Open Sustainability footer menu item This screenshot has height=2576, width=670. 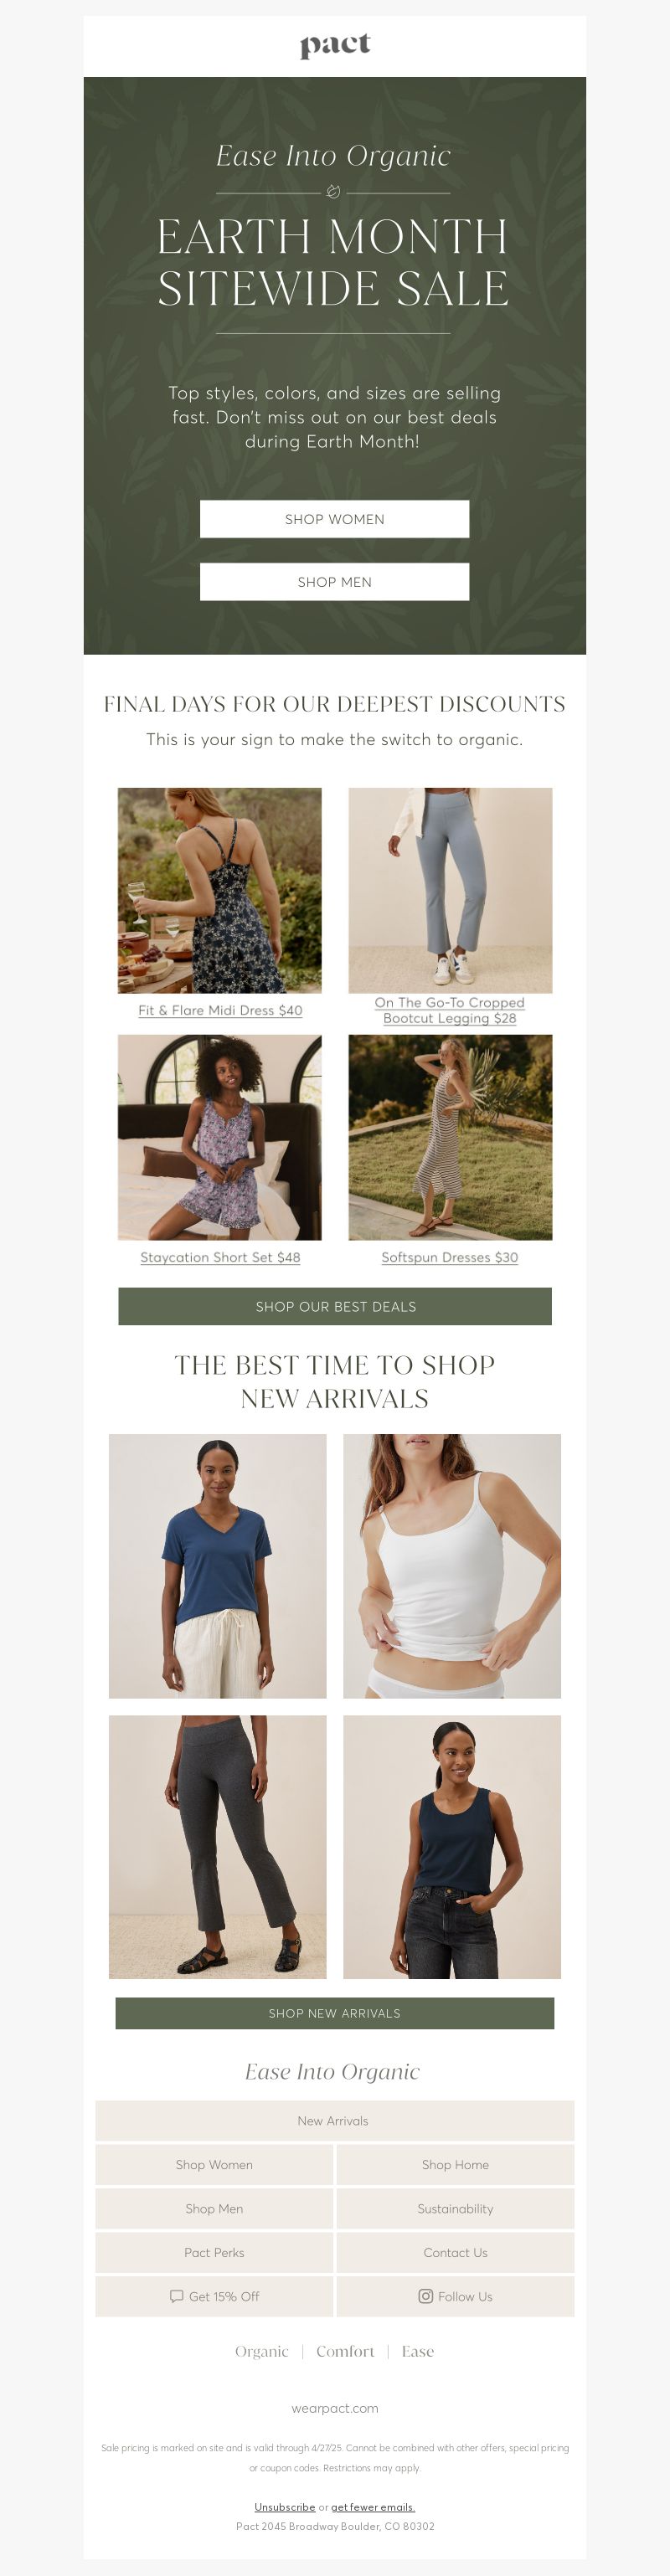455,2208
